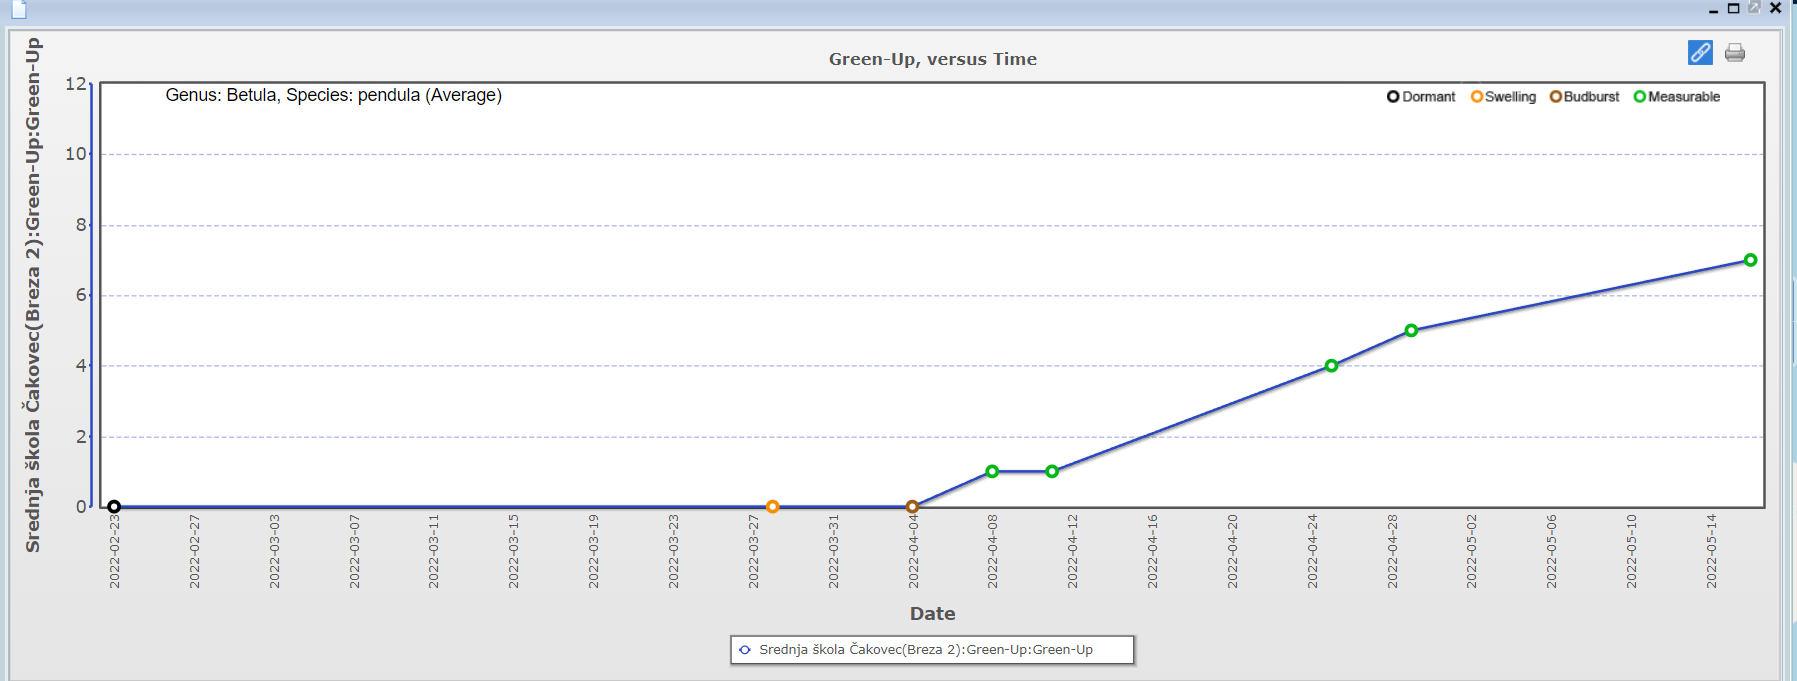The image size is (1797, 681).
Task: Click the black Dormant data point at 2022-02-23
Action: [114, 507]
